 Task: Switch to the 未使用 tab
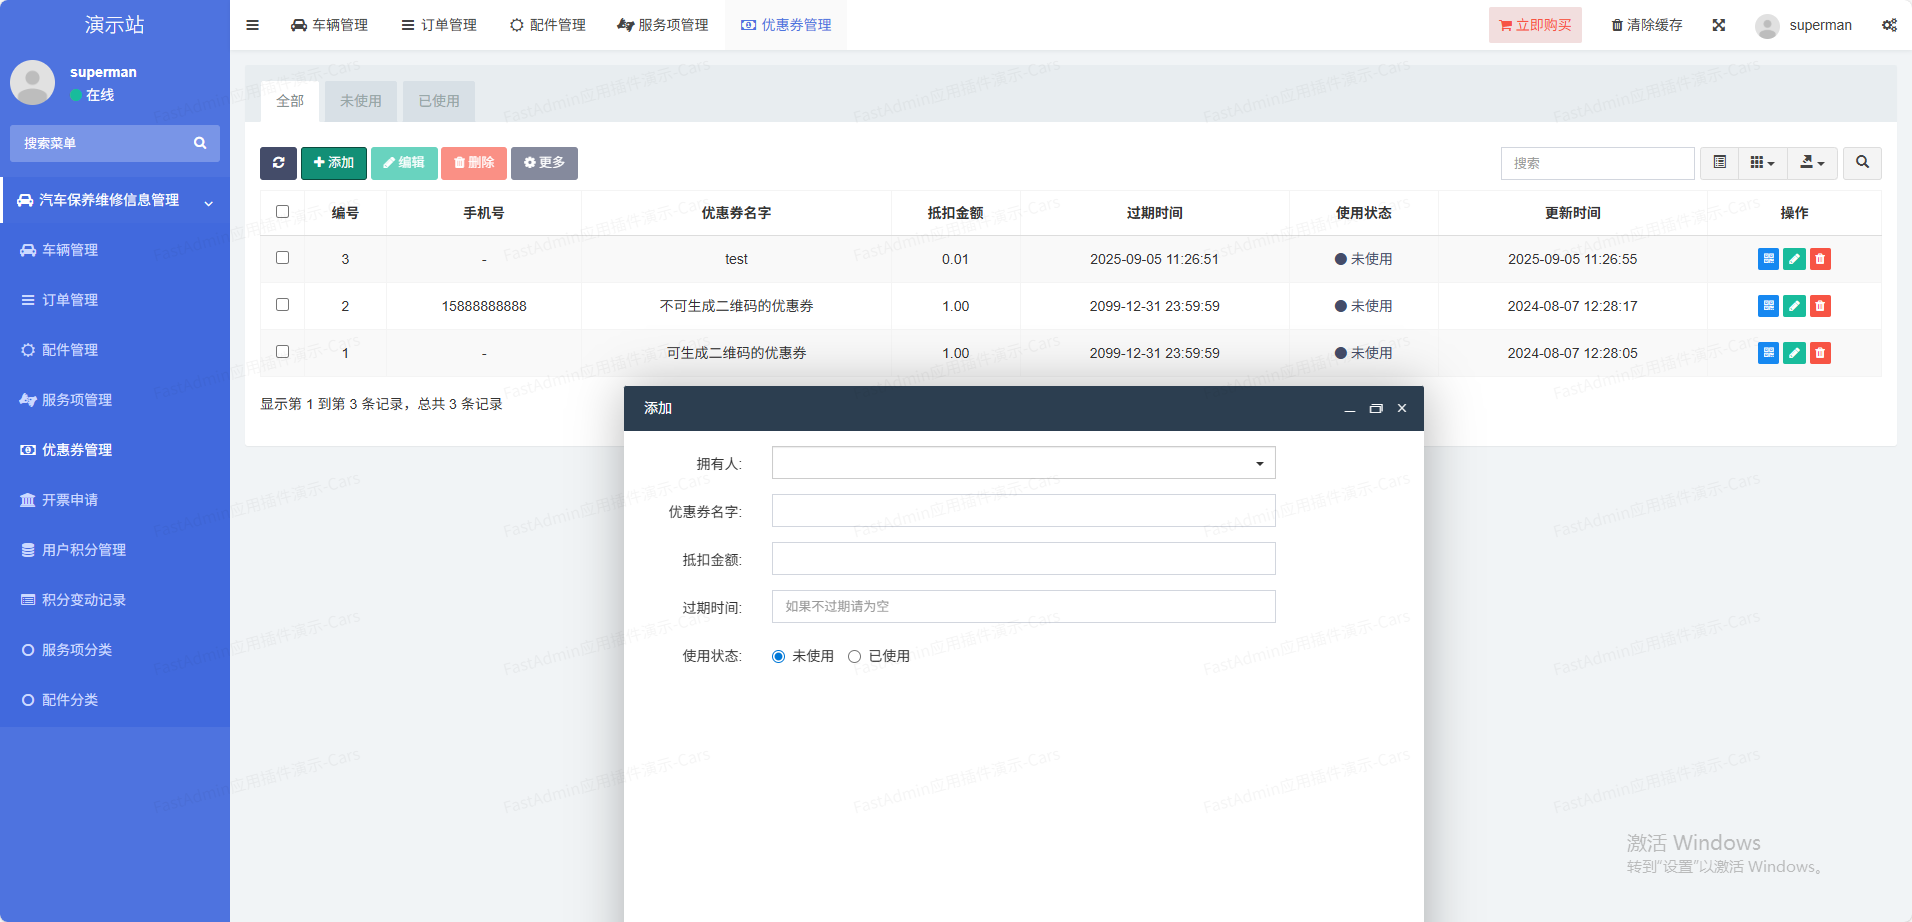(x=360, y=101)
